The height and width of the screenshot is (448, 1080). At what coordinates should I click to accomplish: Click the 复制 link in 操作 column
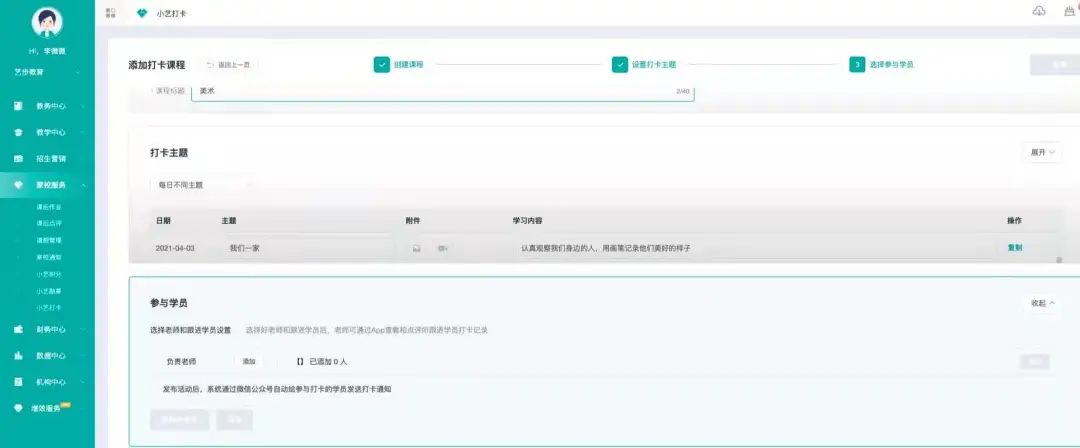1014,248
